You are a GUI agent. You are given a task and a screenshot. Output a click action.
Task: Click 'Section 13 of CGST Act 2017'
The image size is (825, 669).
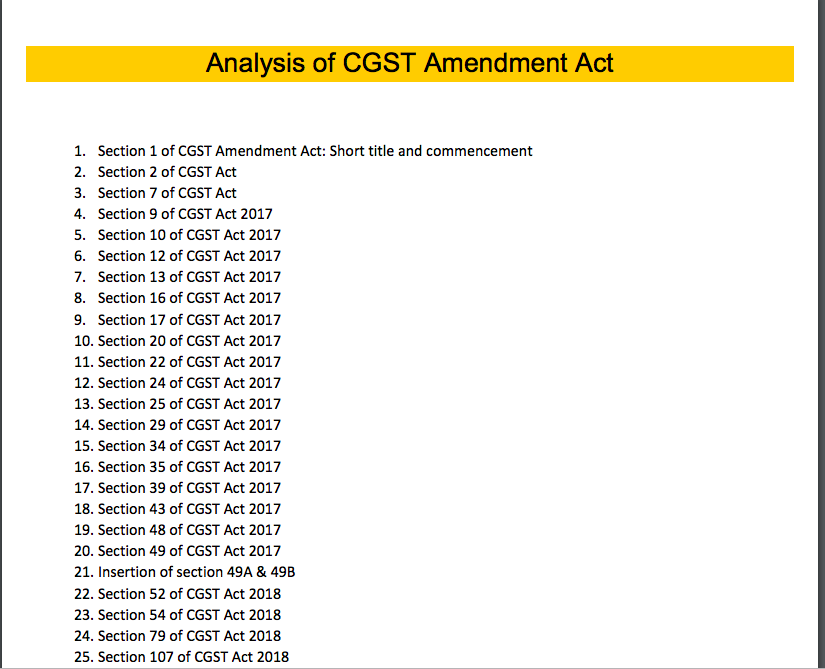point(189,277)
